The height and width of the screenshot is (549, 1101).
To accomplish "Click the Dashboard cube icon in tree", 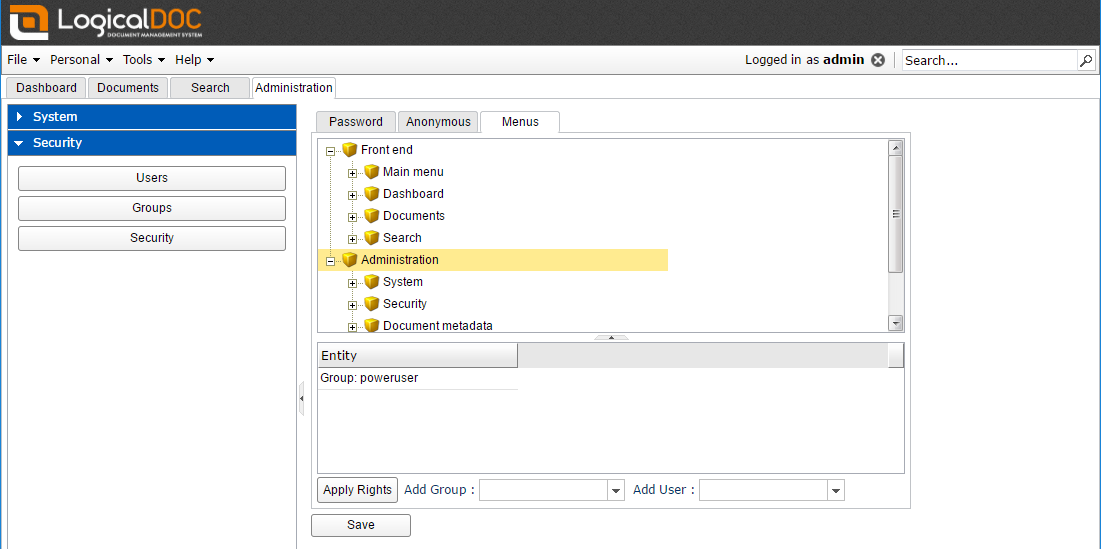I will coord(371,194).
